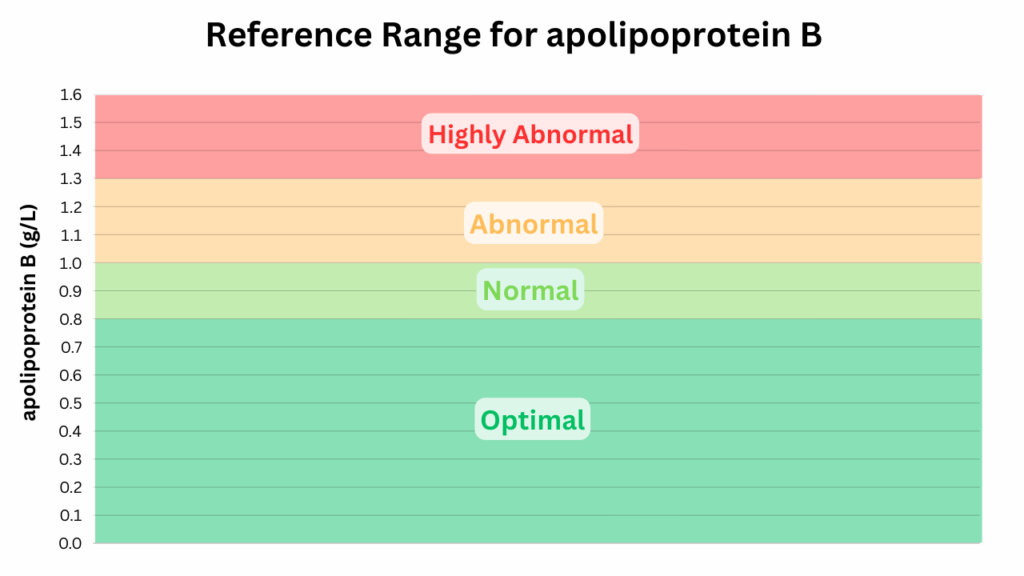Viewport: 1024px width, 576px height.
Task: Click the 0.0 tick at the axis bottom
Action: [x=70, y=543]
